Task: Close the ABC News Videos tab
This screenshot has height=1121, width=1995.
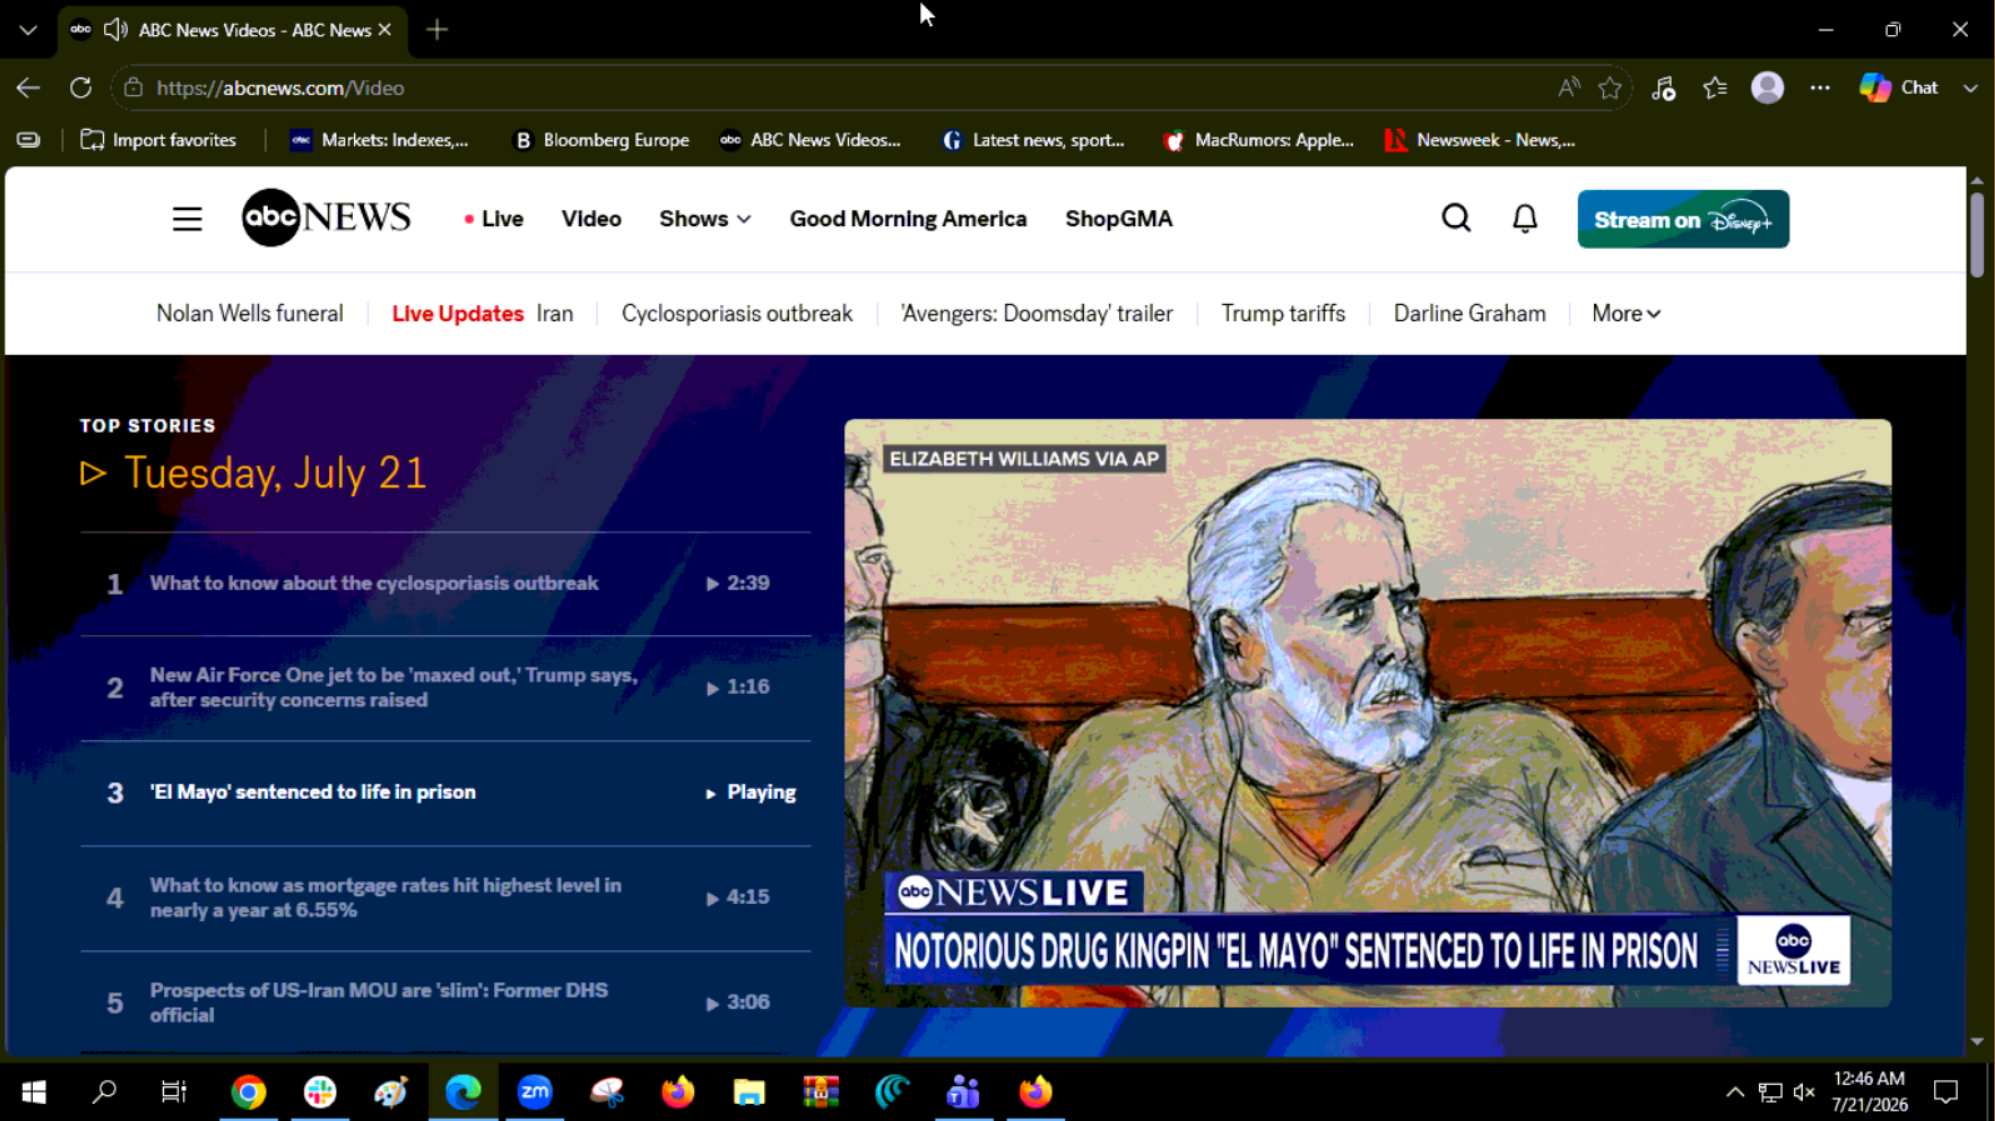Action: pyautogui.click(x=384, y=30)
